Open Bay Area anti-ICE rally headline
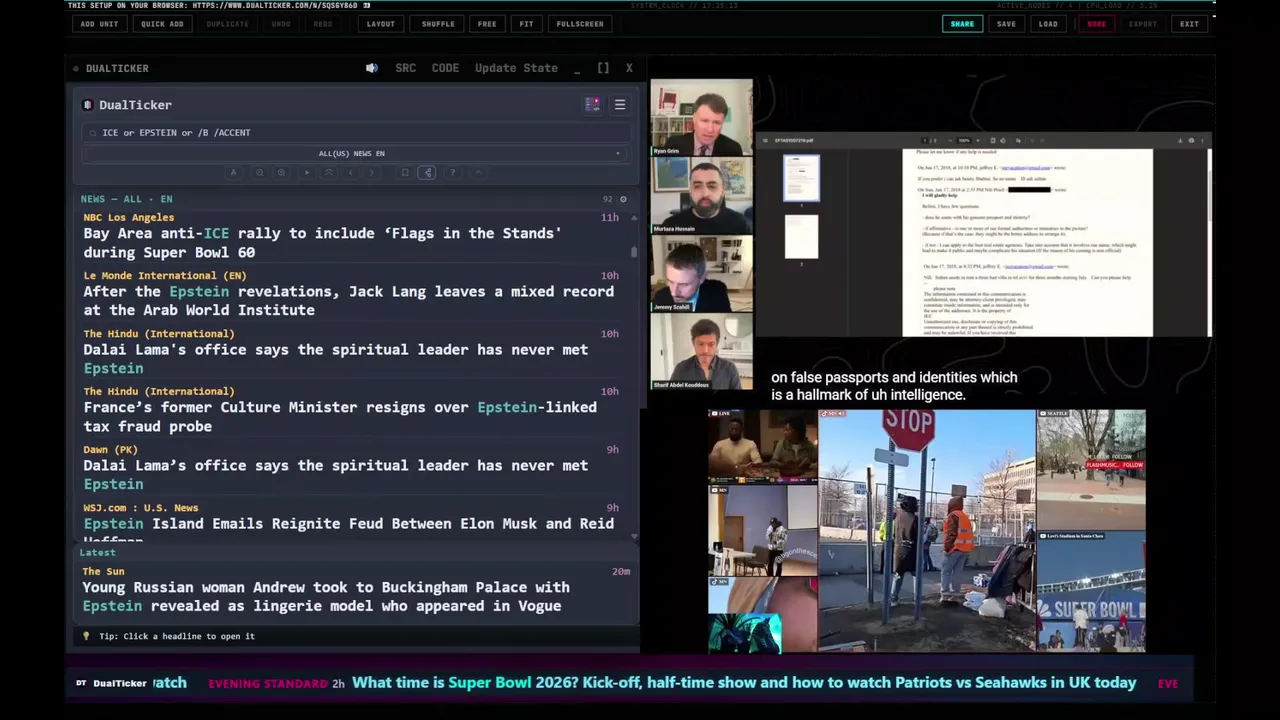This screenshot has height=720, width=1280. pos(322,243)
